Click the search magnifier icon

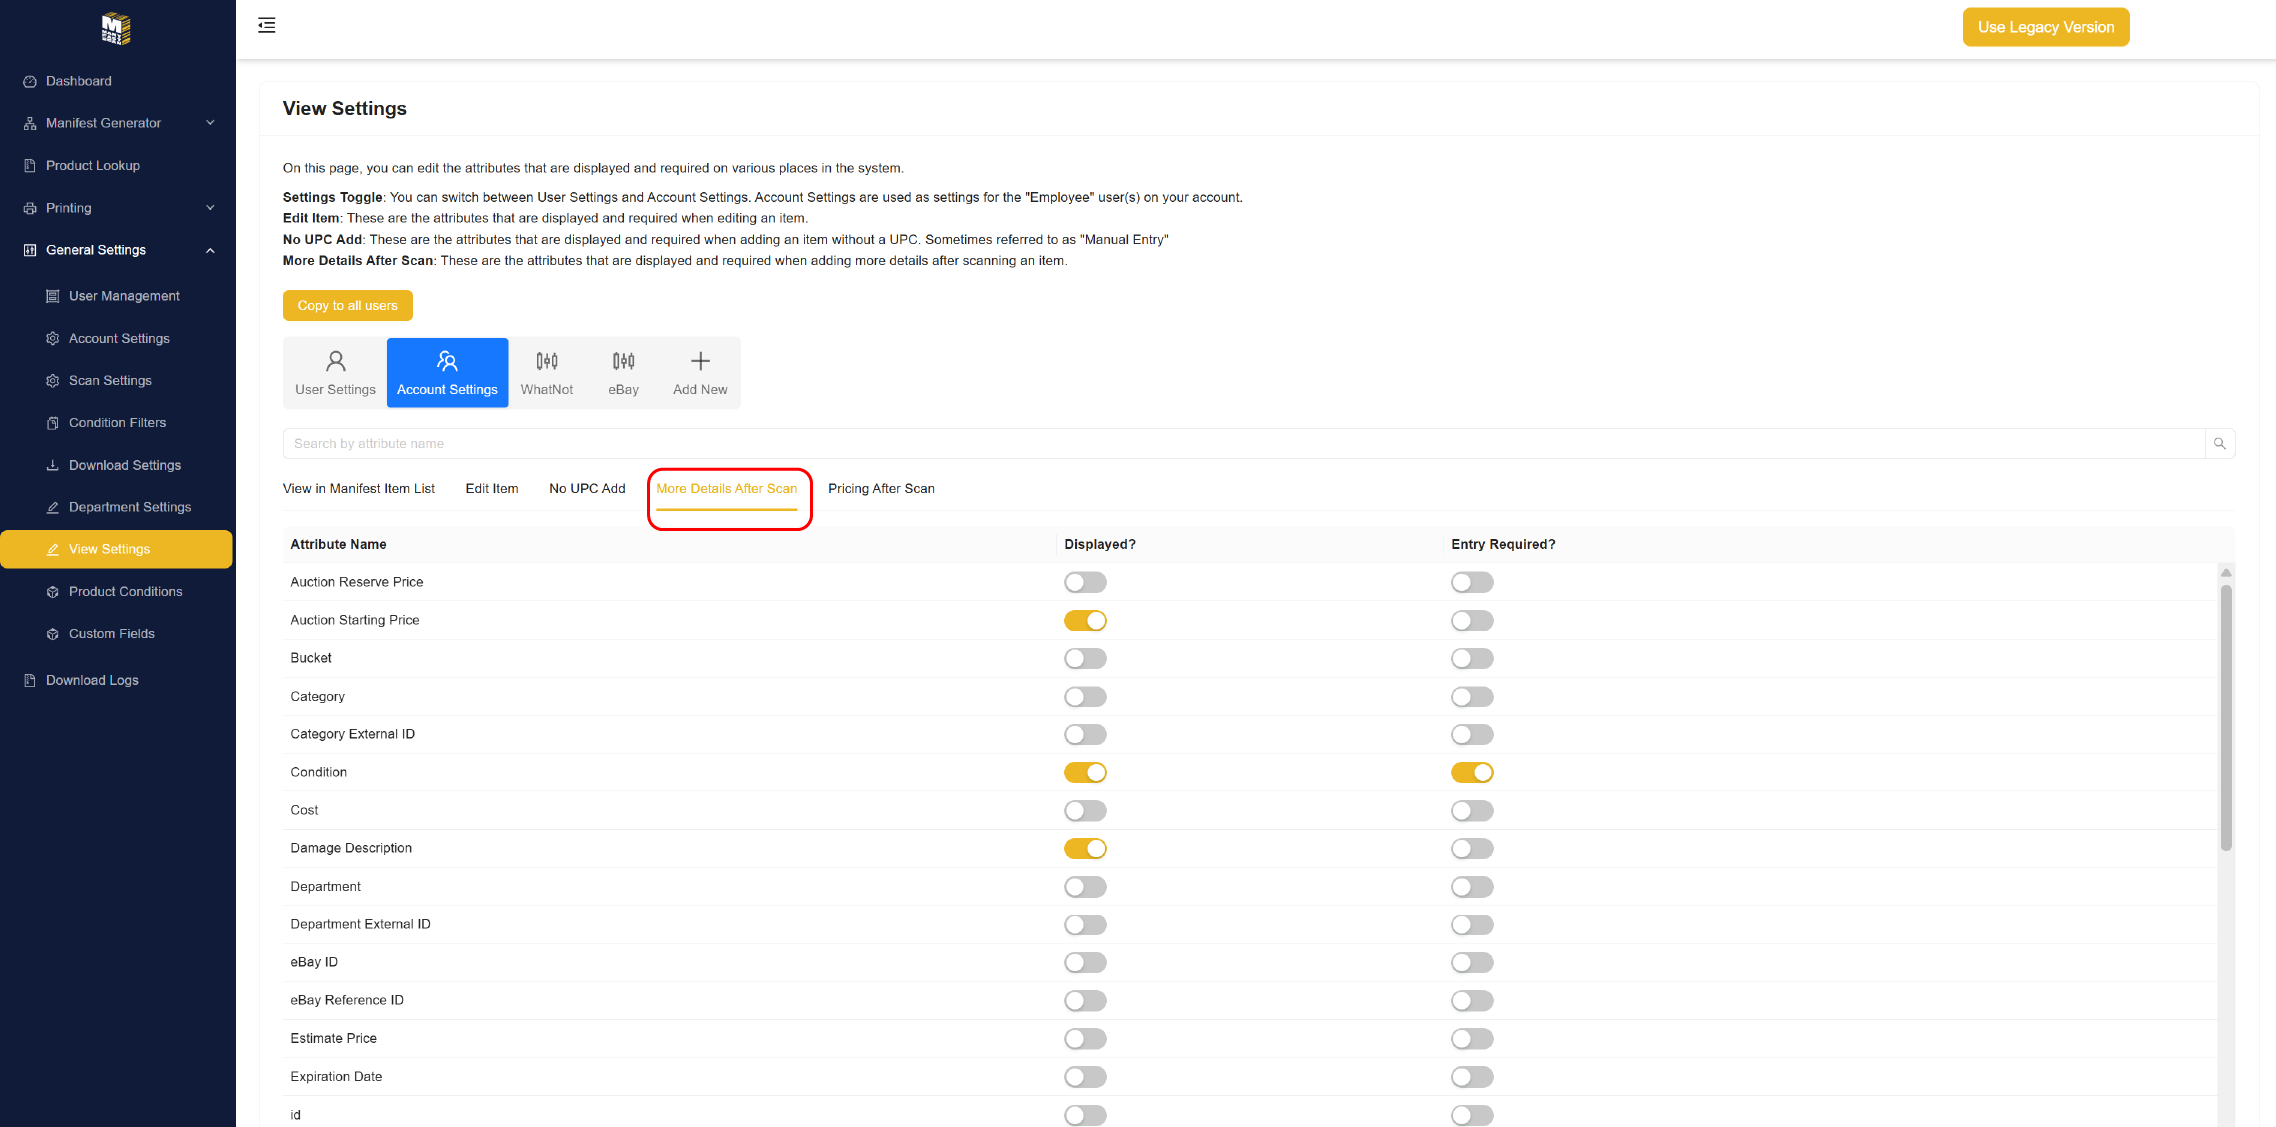tap(2219, 444)
